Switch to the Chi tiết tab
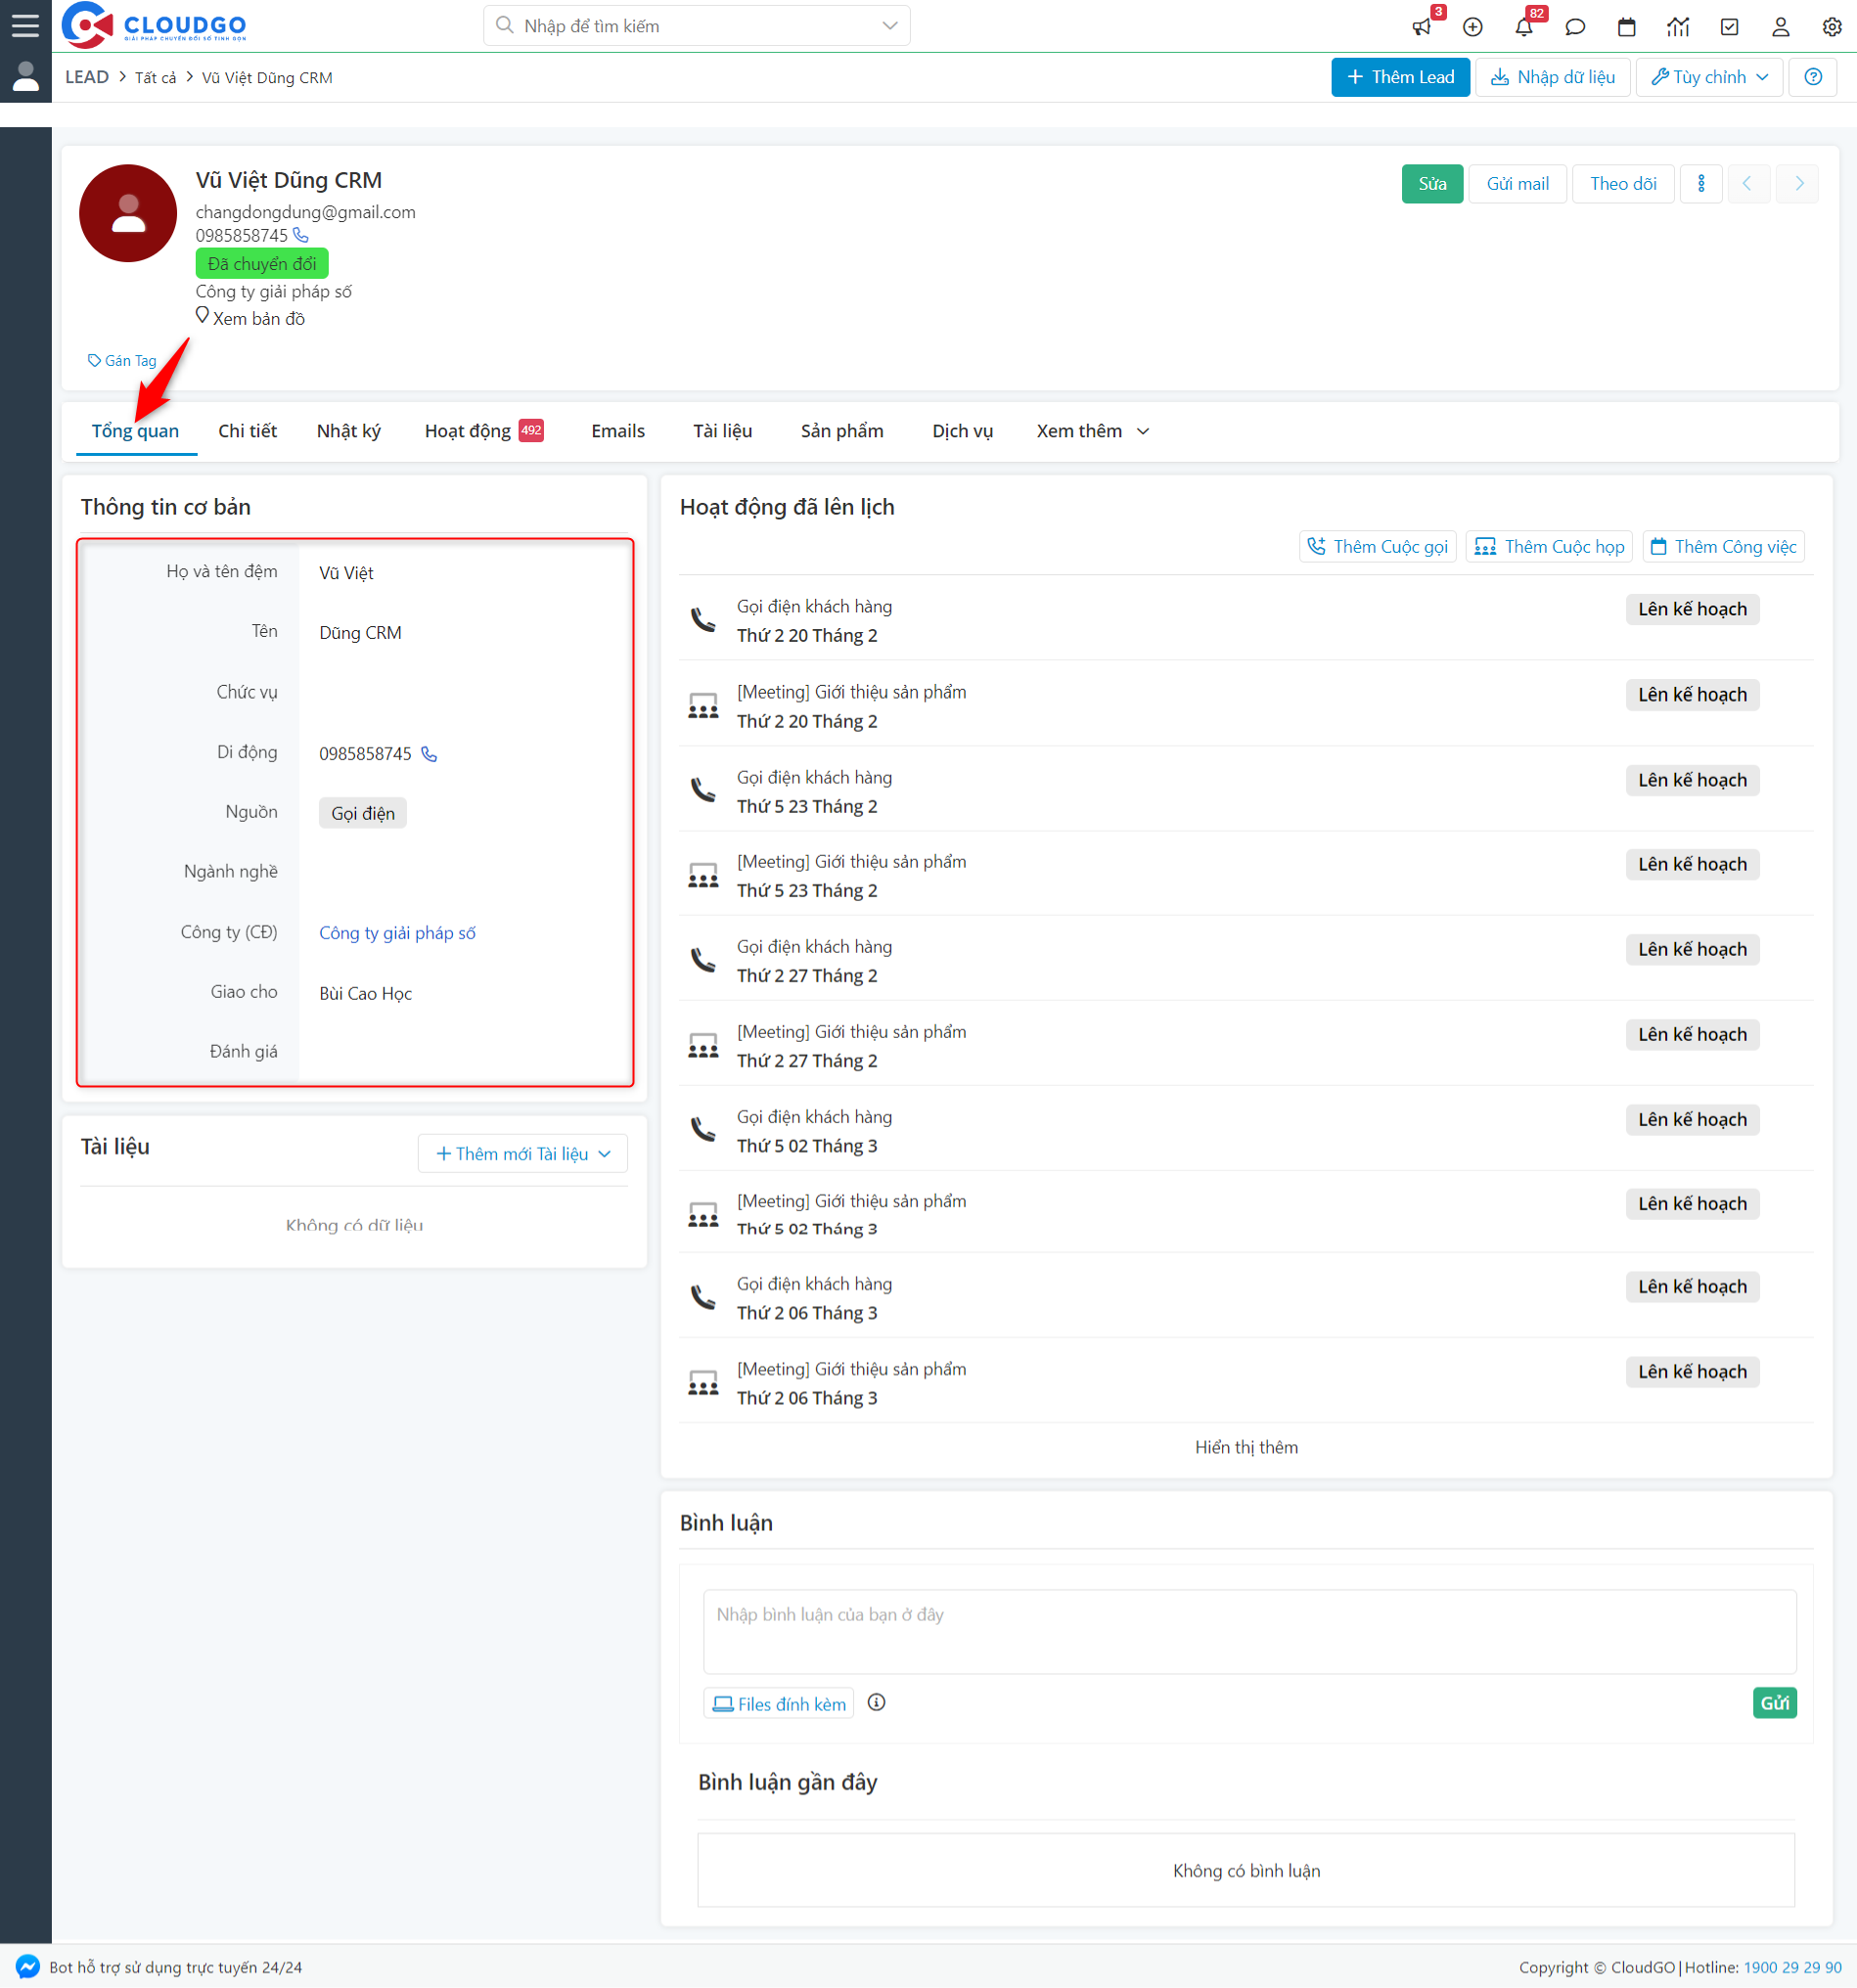 pos(247,431)
